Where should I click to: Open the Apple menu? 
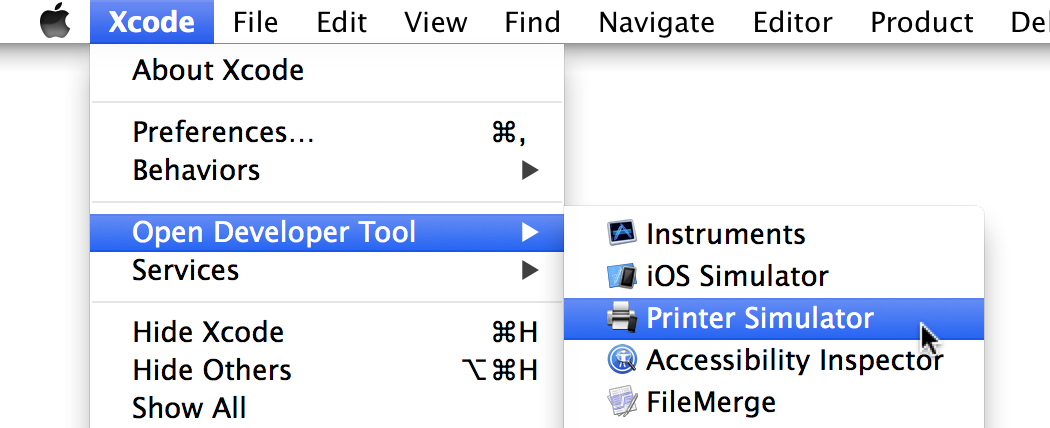pyautogui.click(x=54, y=21)
